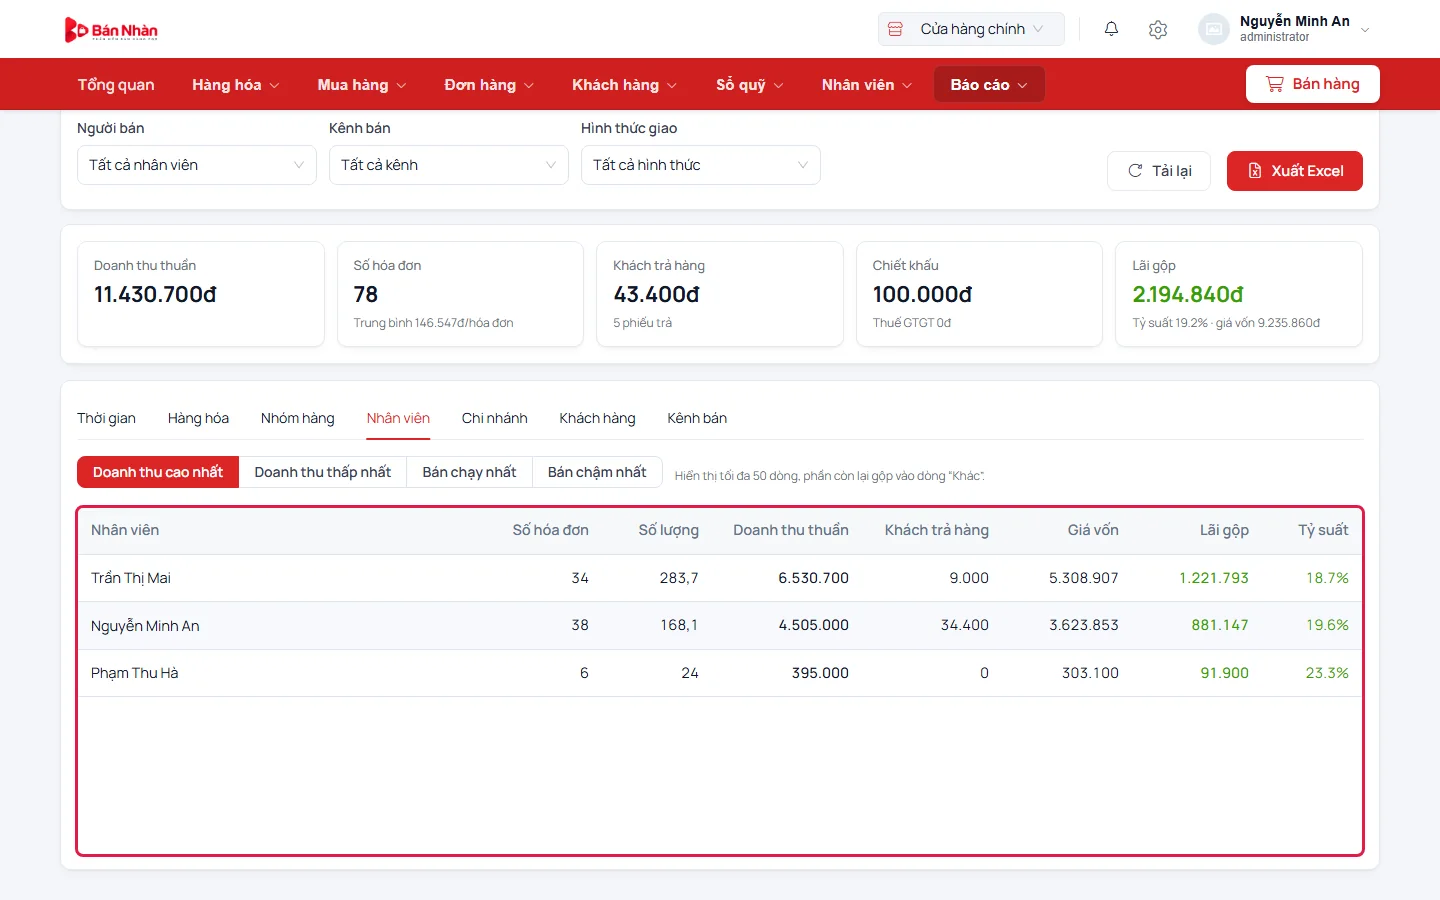The width and height of the screenshot is (1440, 900).
Task: Open the Hình thức giao dropdown
Action: coord(701,165)
